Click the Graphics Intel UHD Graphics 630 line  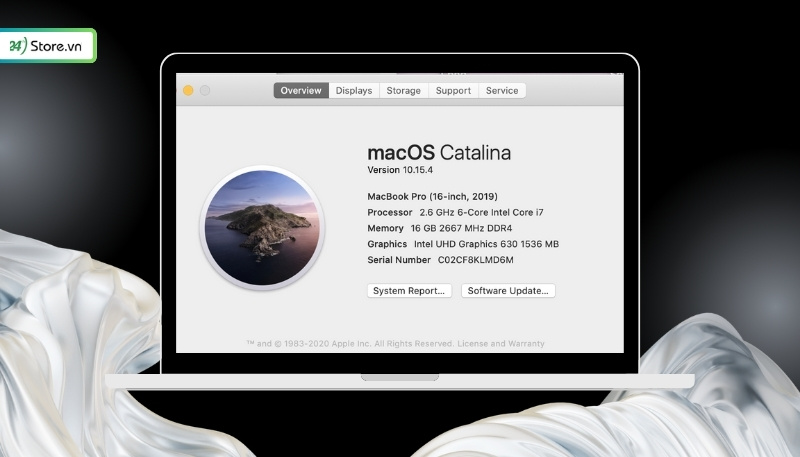463,244
